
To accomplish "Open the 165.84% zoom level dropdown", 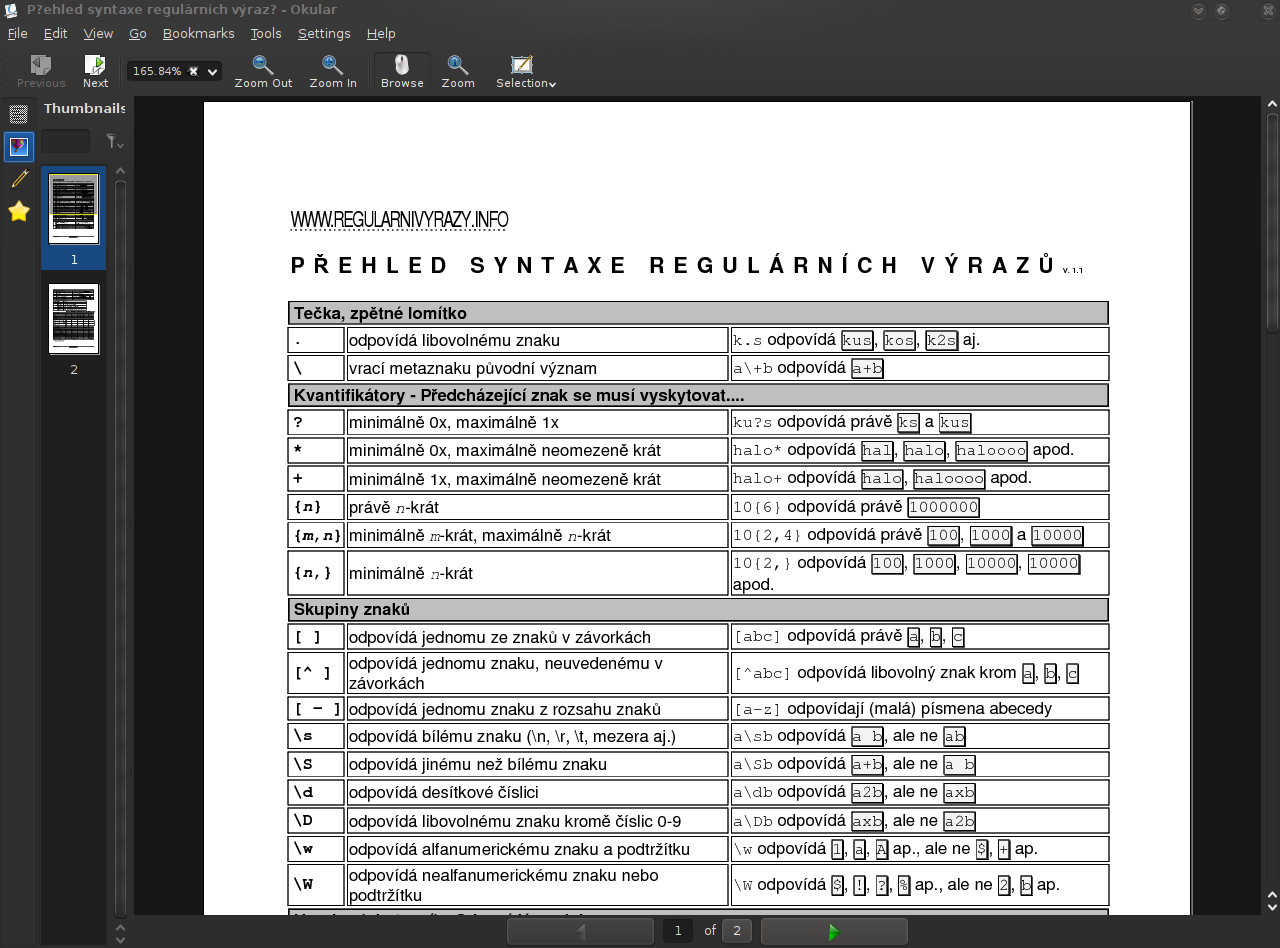I will point(212,71).
